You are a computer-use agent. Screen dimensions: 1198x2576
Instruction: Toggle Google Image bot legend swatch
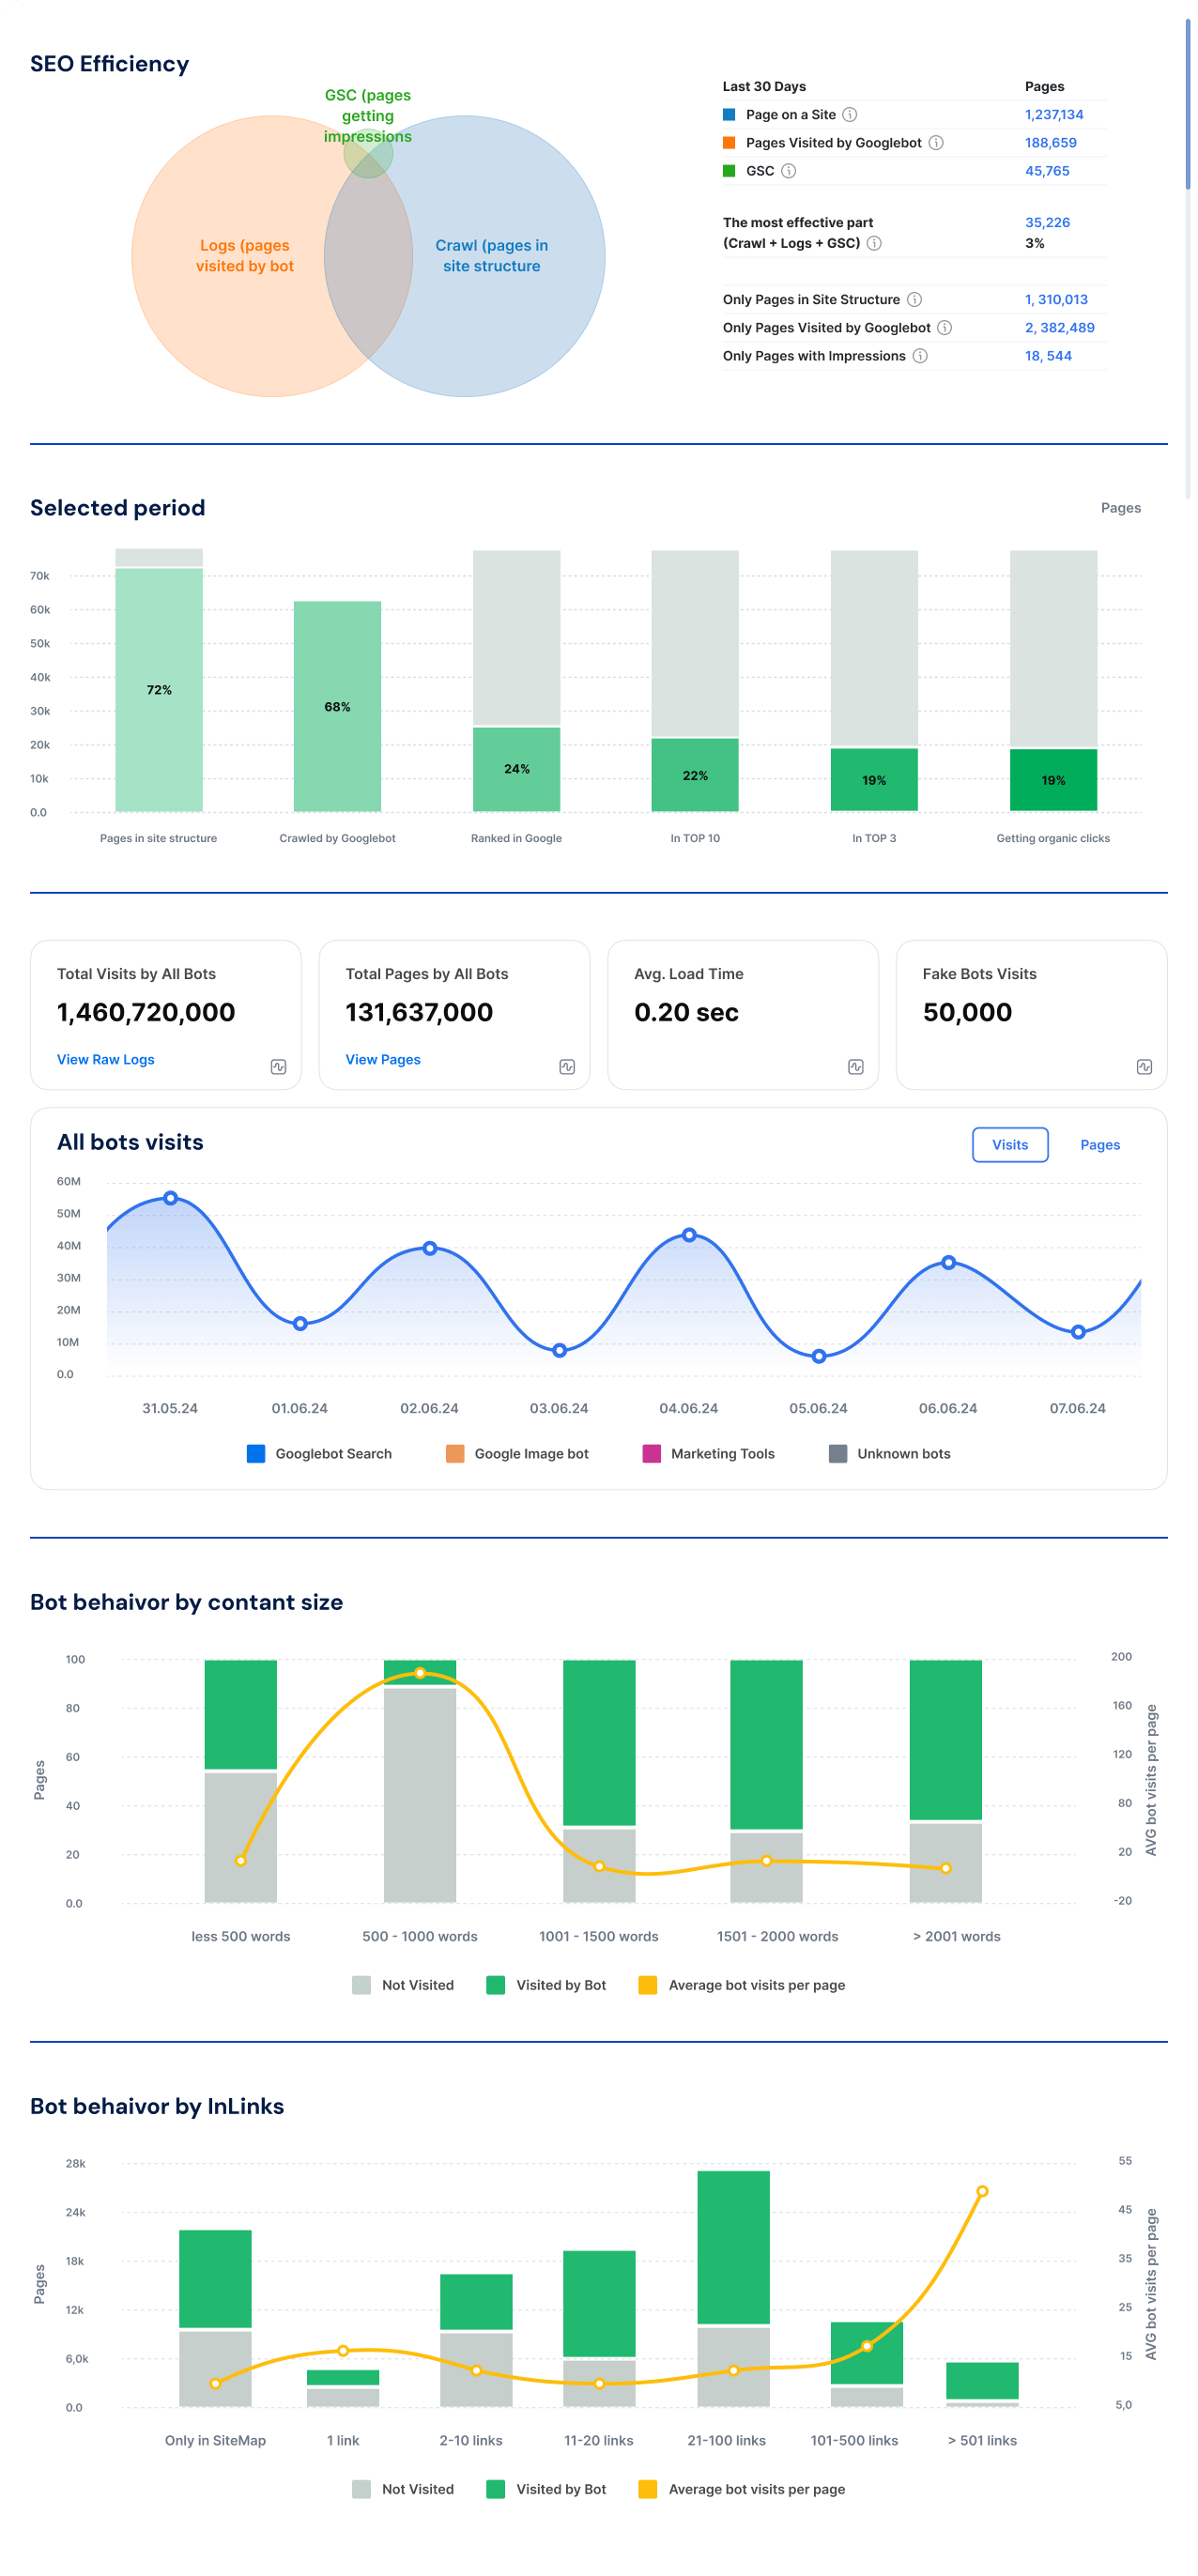455,1454
